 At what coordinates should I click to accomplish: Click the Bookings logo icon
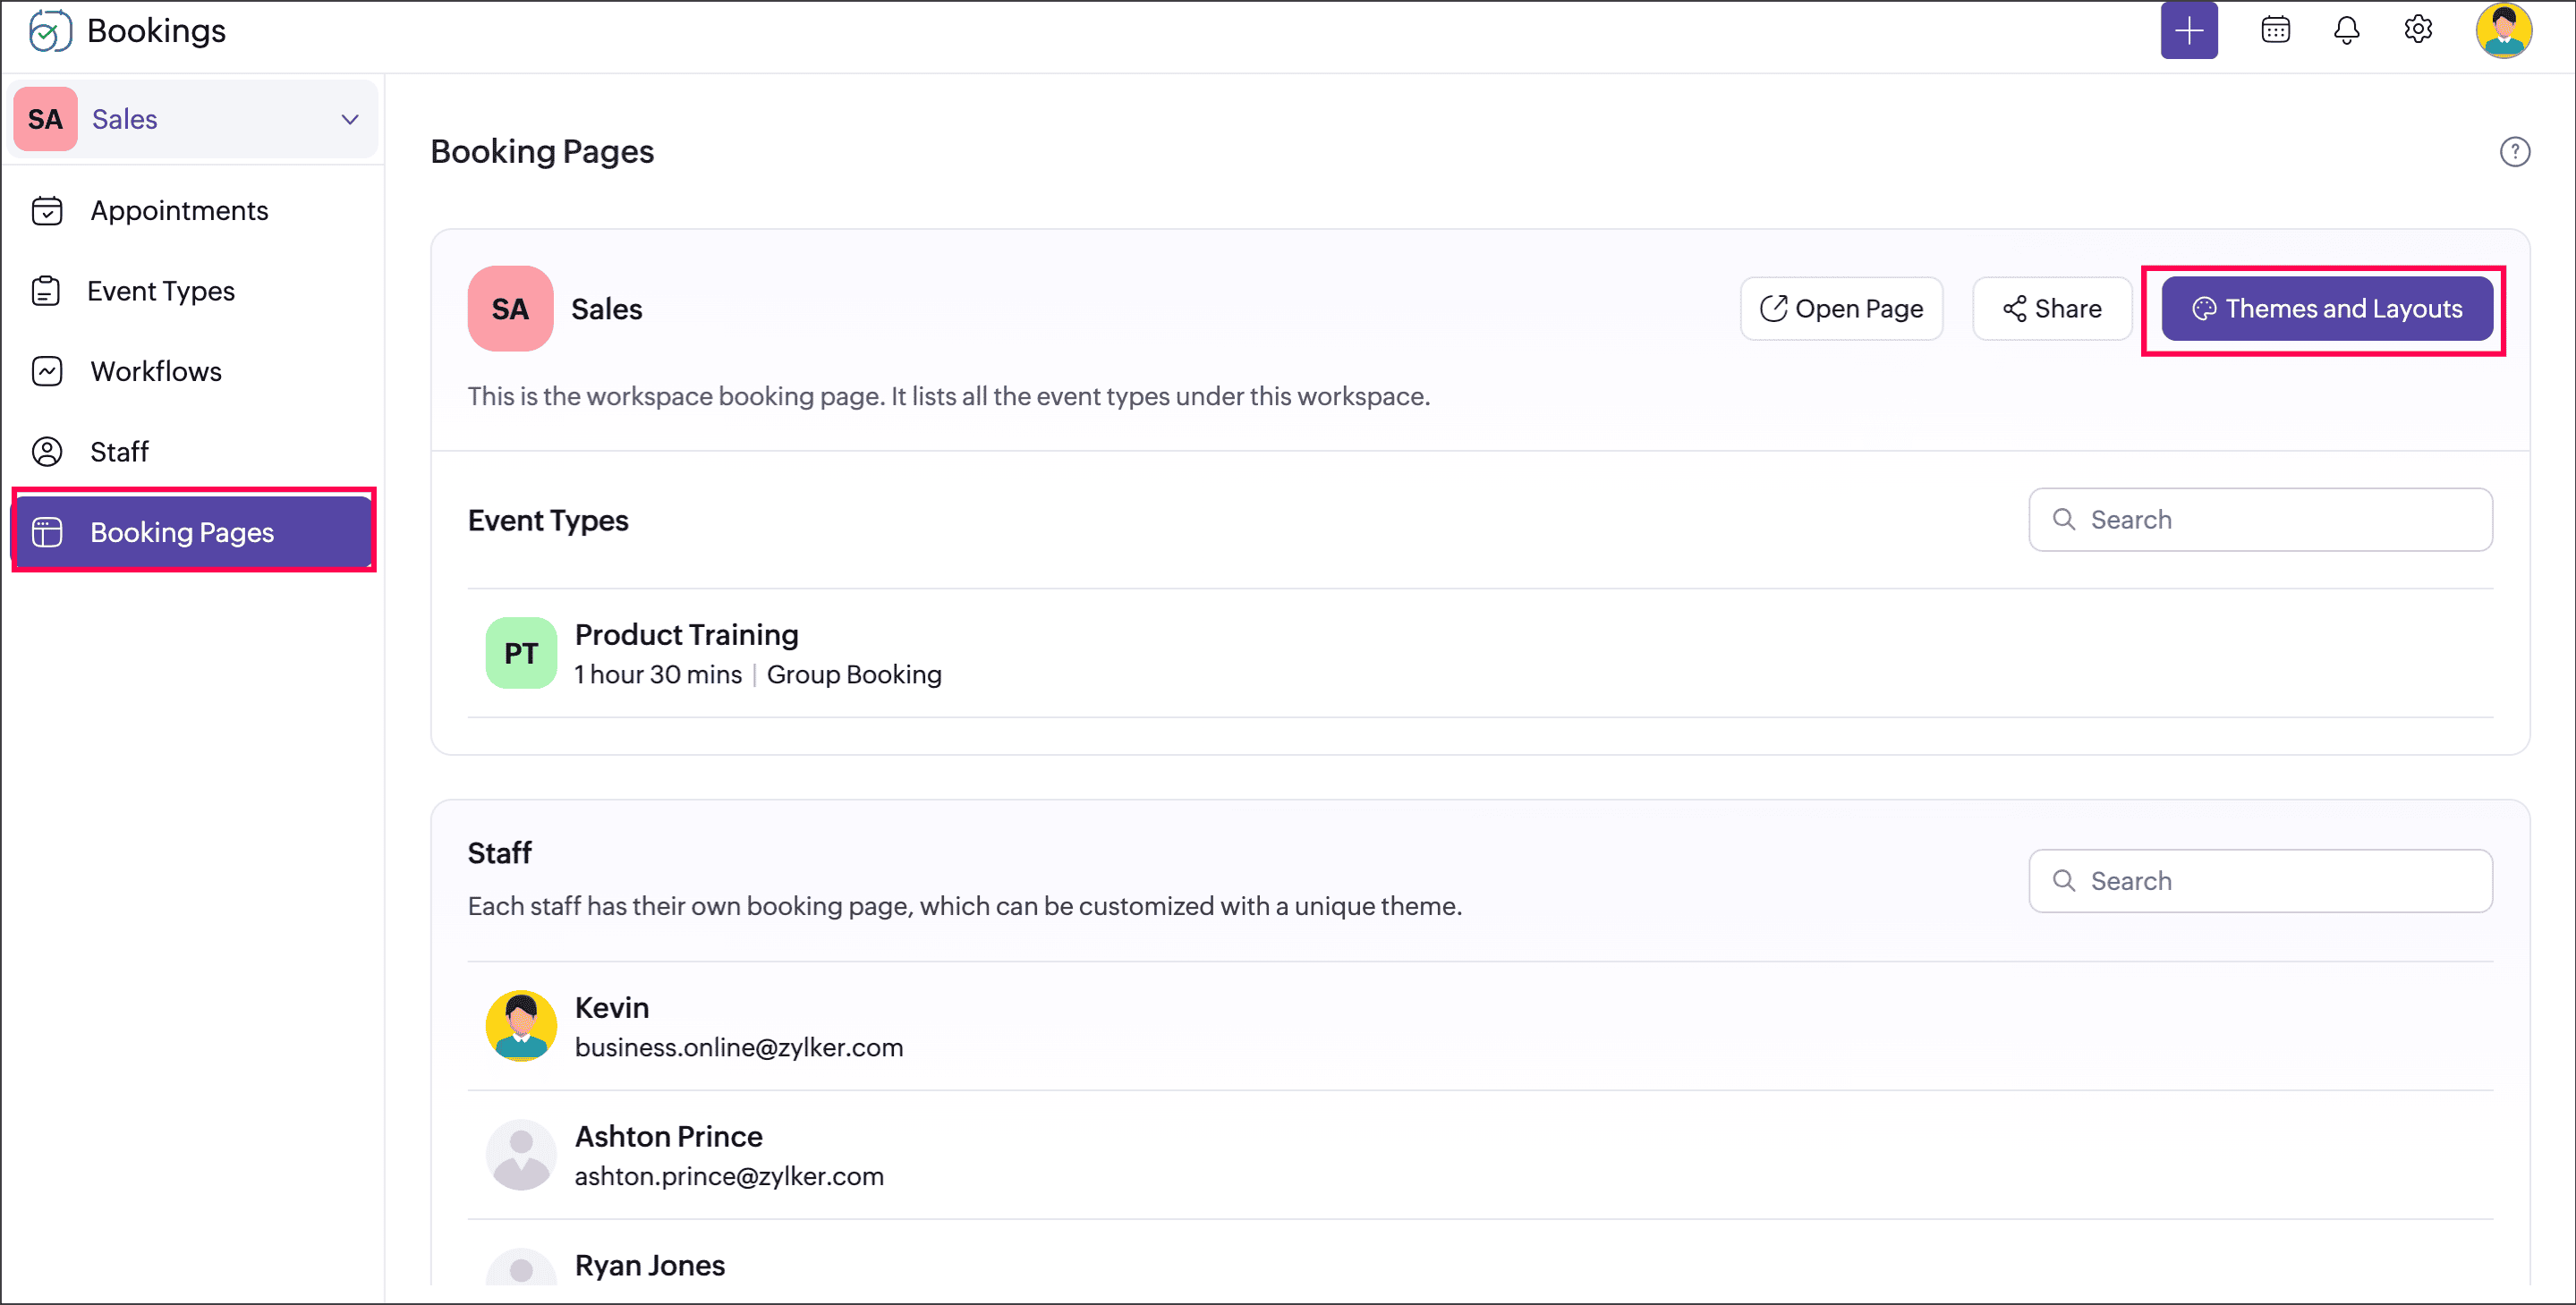[49, 31]
